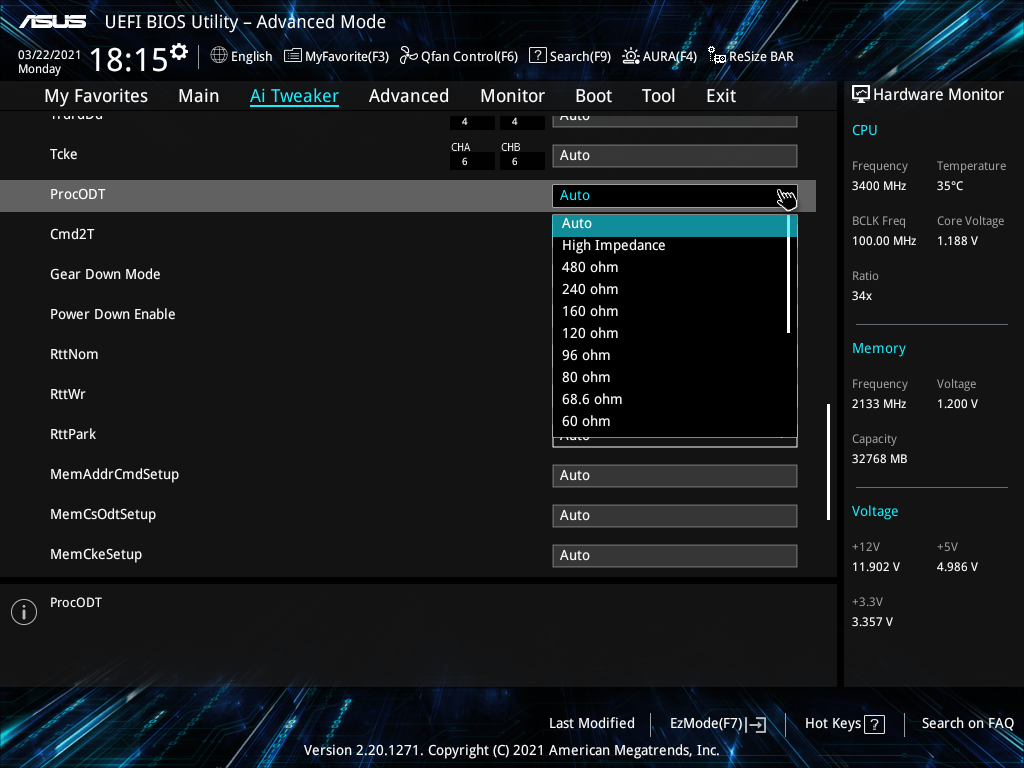Choose 80 ohm option
The image size is (1024, 768).
[670, 377]
